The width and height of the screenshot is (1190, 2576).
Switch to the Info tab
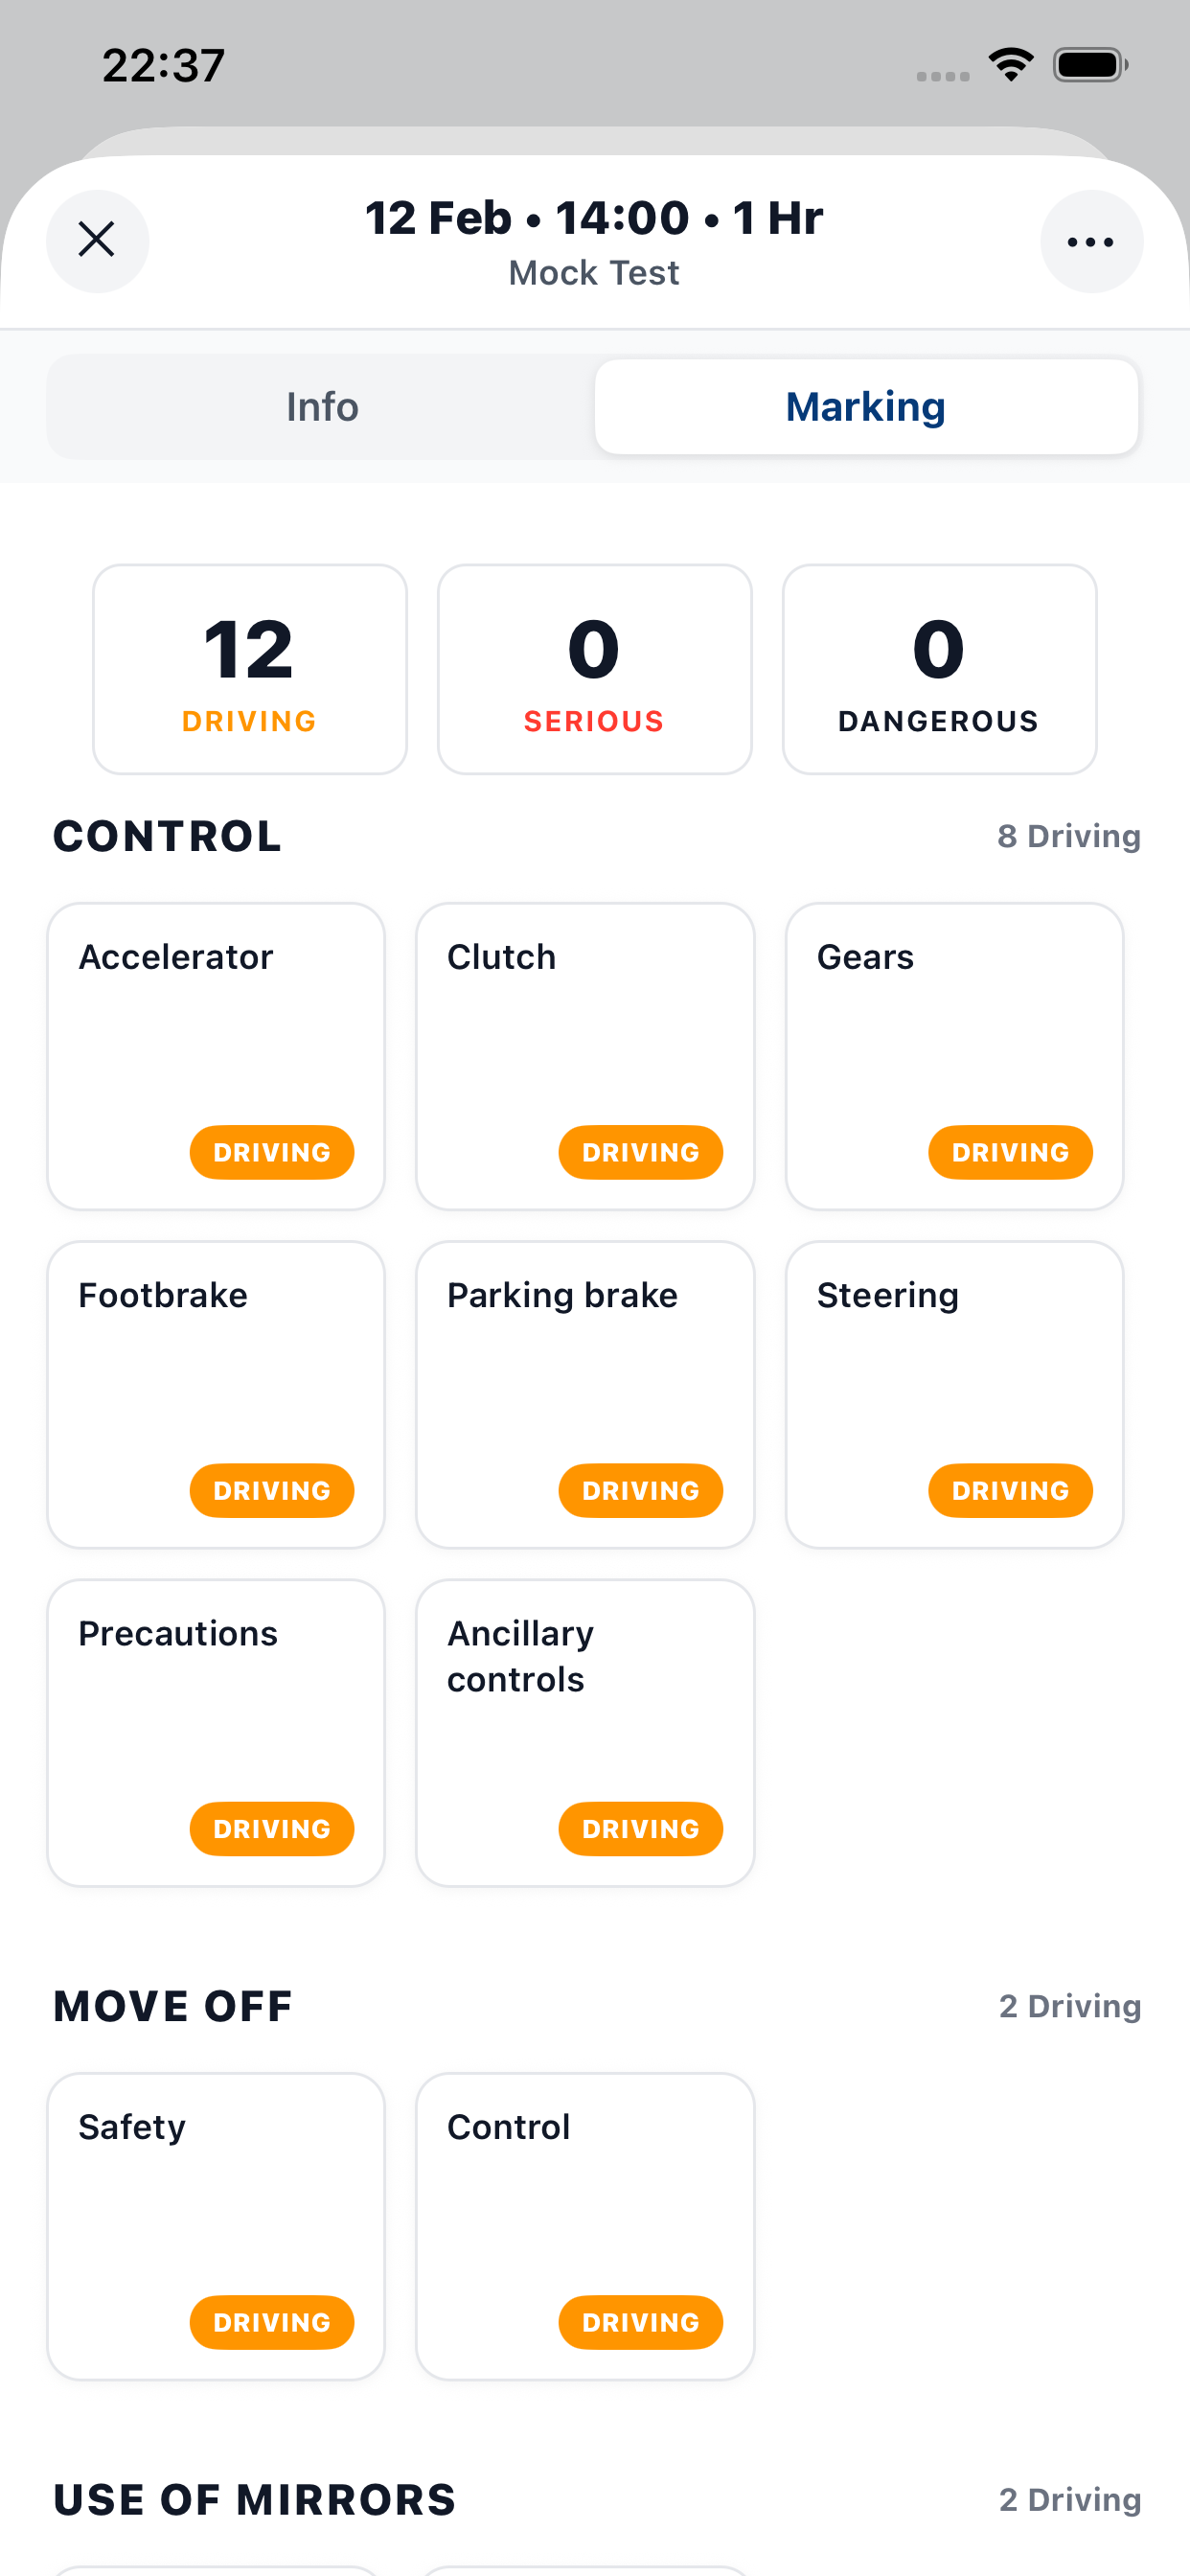[x=322, y=406]
